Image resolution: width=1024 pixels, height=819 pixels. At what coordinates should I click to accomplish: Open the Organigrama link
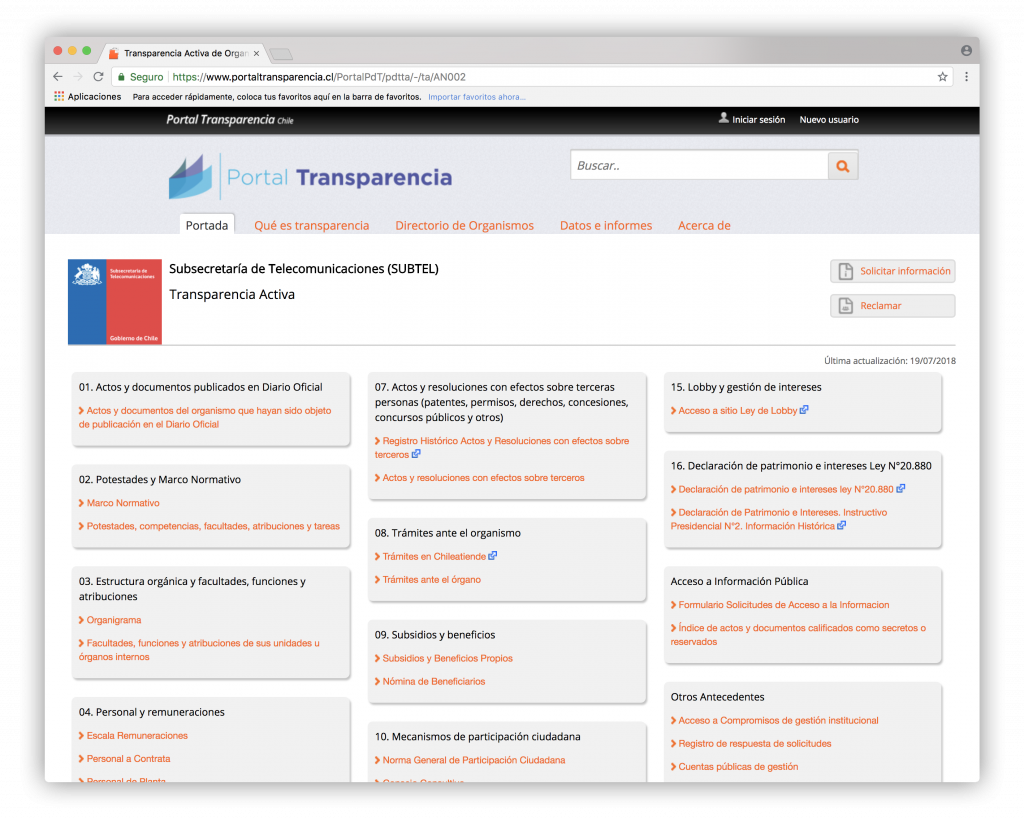point(114,620)
